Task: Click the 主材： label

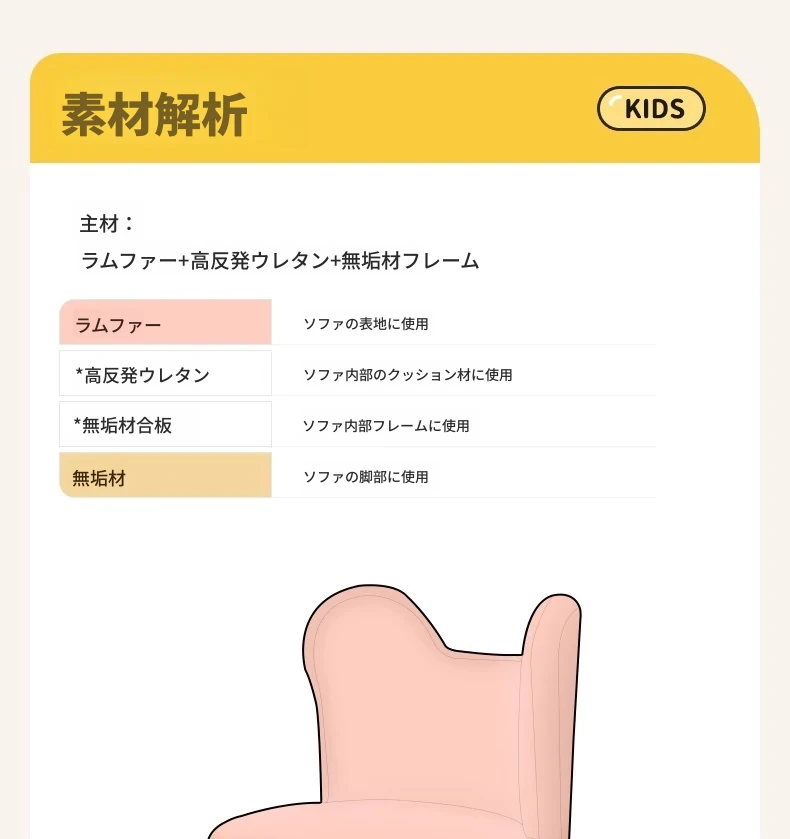Action: (107, 224)
